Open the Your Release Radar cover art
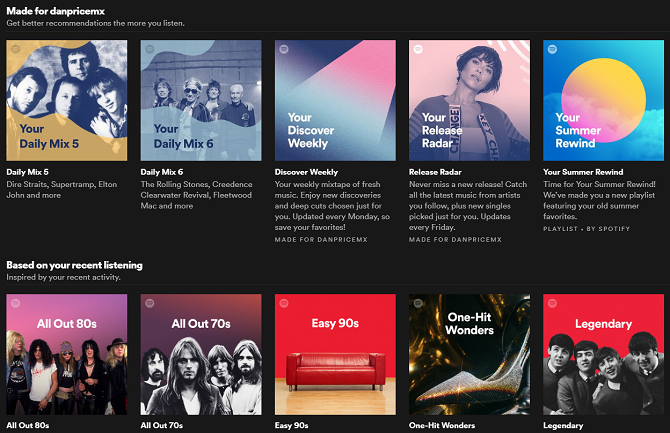The width and height of the screenshot is (670, 433). point(469,100)
